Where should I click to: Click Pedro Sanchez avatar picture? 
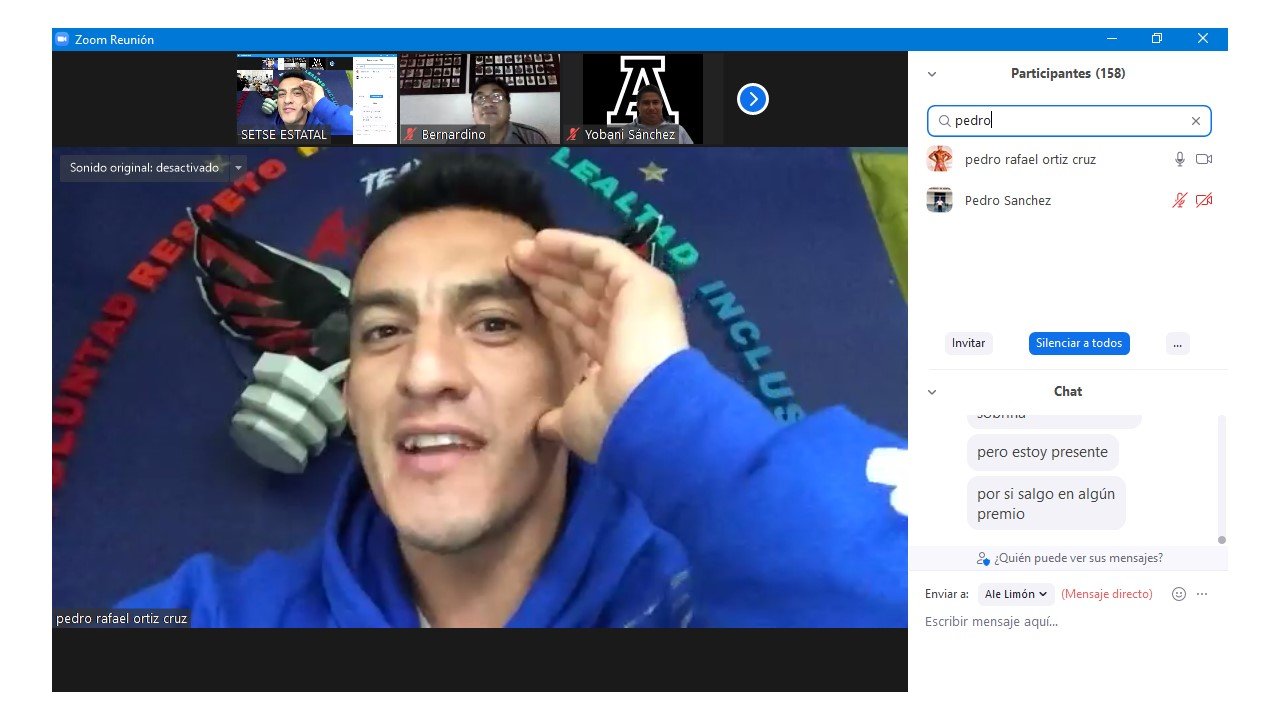tap(940, 200)
